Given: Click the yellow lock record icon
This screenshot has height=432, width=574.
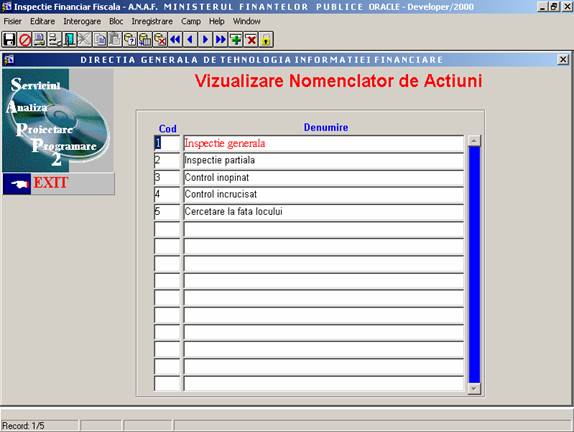Looking at the screenshot, I should coord(266,40).
